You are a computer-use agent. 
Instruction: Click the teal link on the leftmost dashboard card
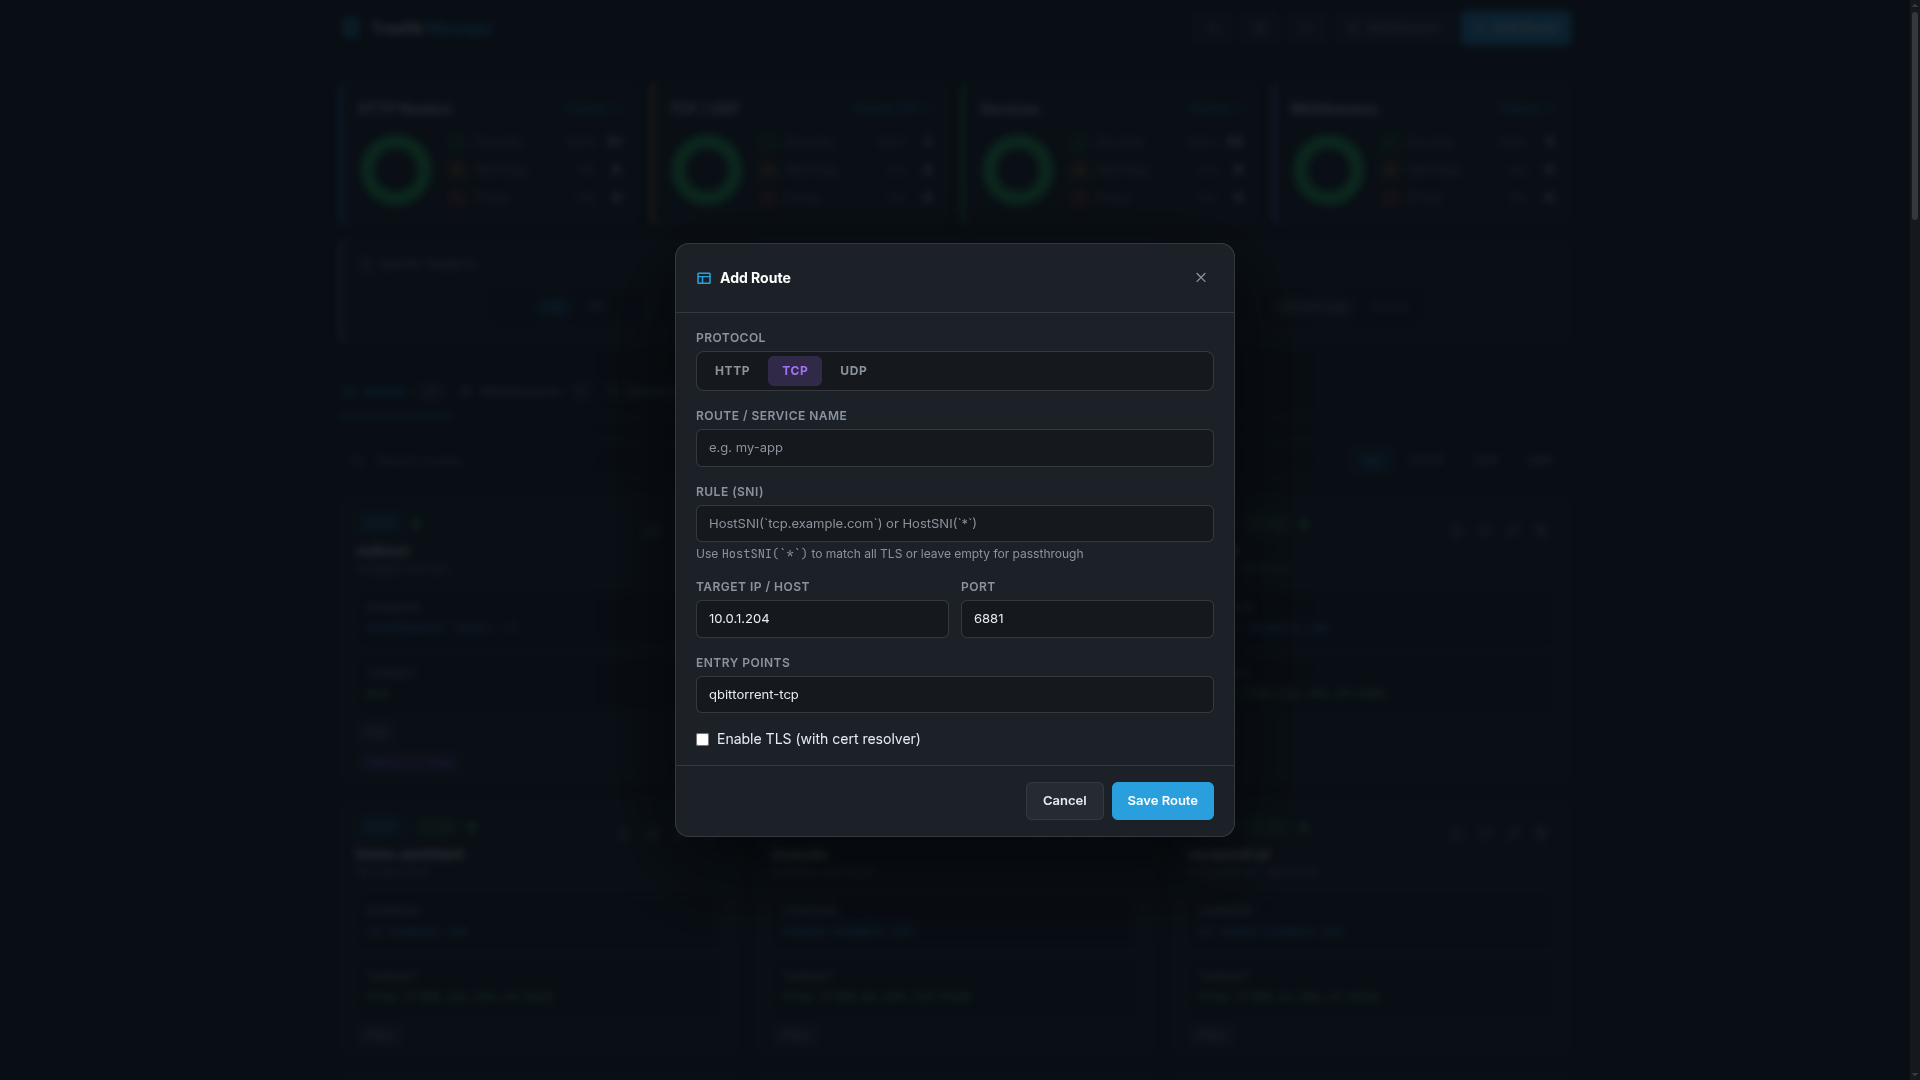coord(593,108)
